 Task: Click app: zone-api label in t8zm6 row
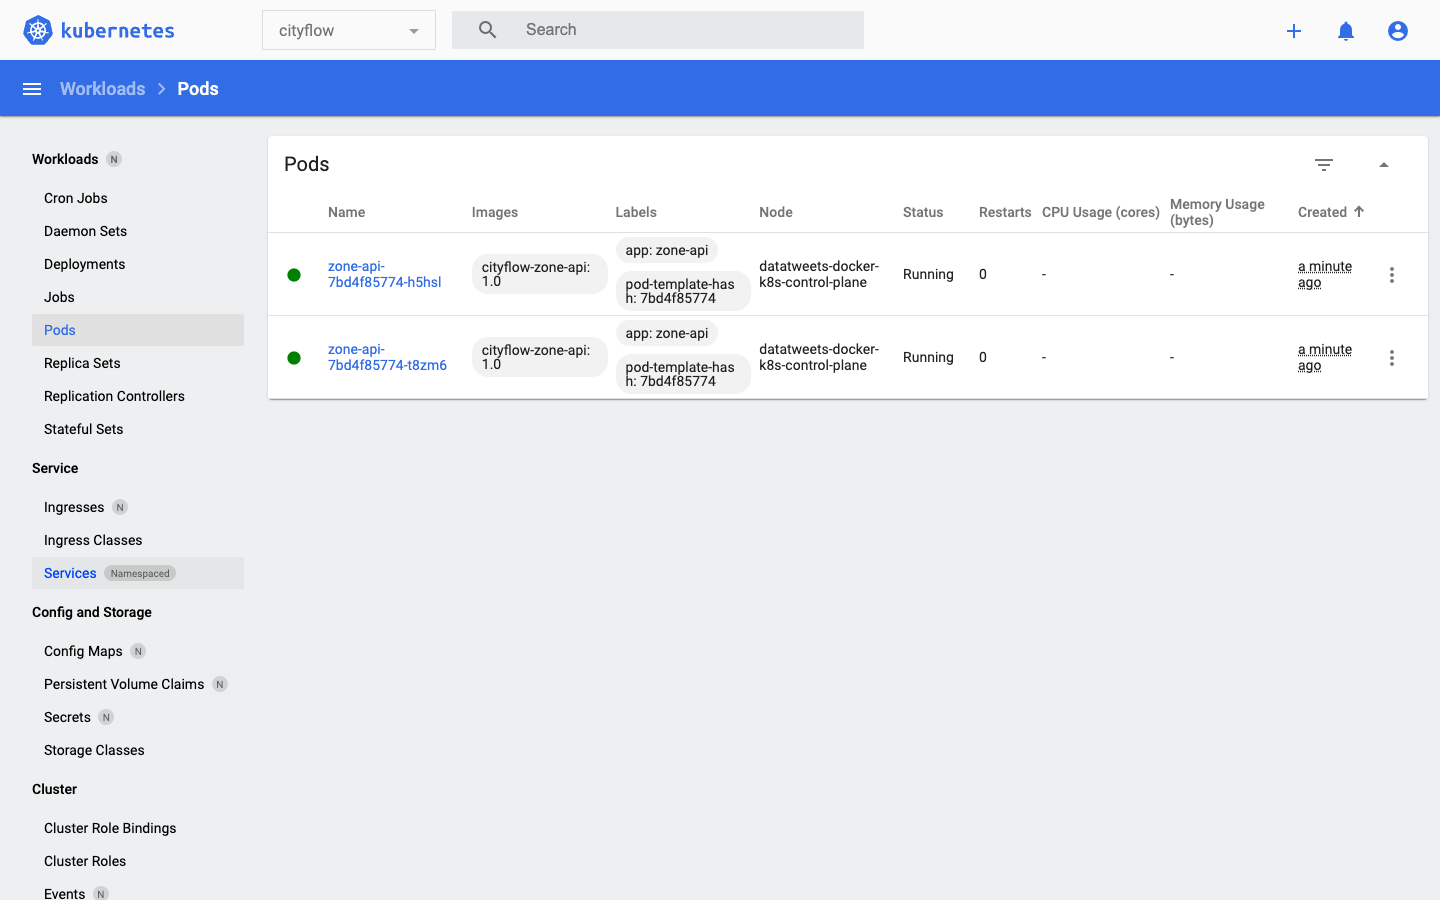pos(667,333)
